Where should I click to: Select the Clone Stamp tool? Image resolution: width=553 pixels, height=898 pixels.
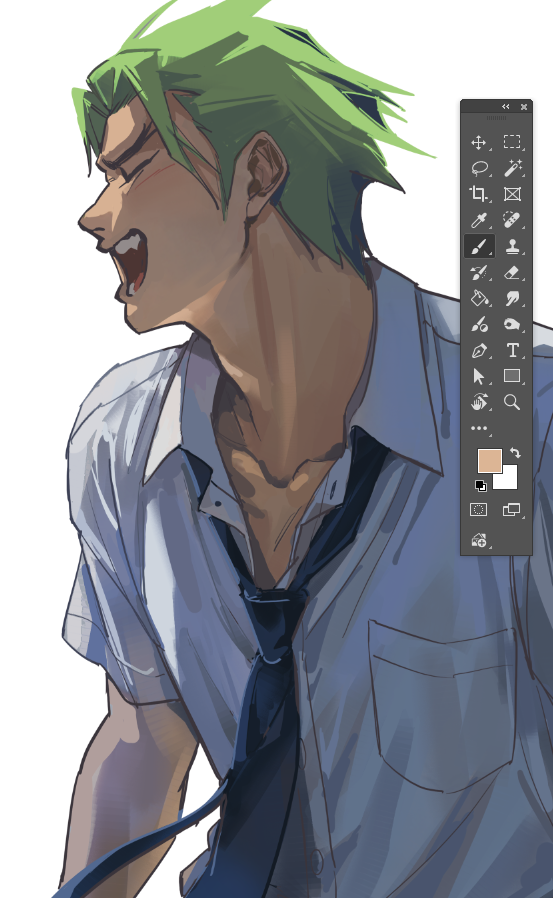(x=512, y=247)
